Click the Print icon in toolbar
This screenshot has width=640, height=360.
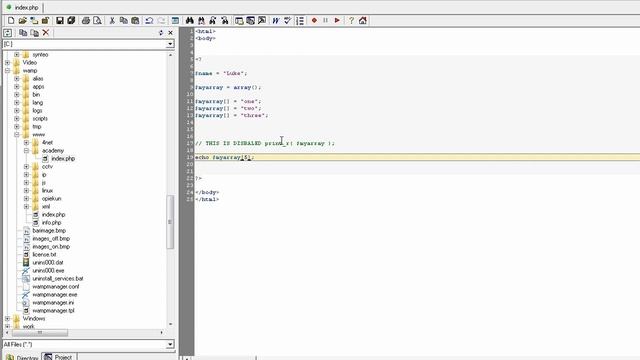click(86, 20)
